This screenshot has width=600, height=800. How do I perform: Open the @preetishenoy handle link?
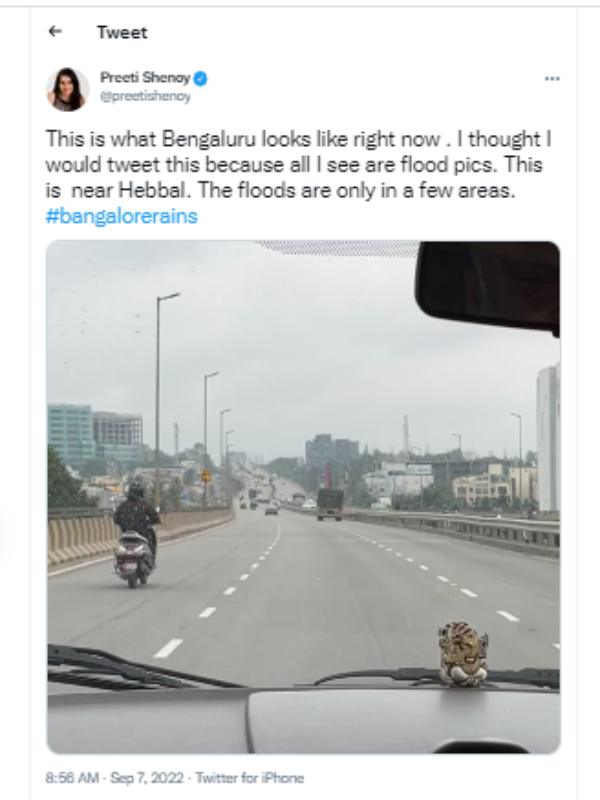coord(145,97)
